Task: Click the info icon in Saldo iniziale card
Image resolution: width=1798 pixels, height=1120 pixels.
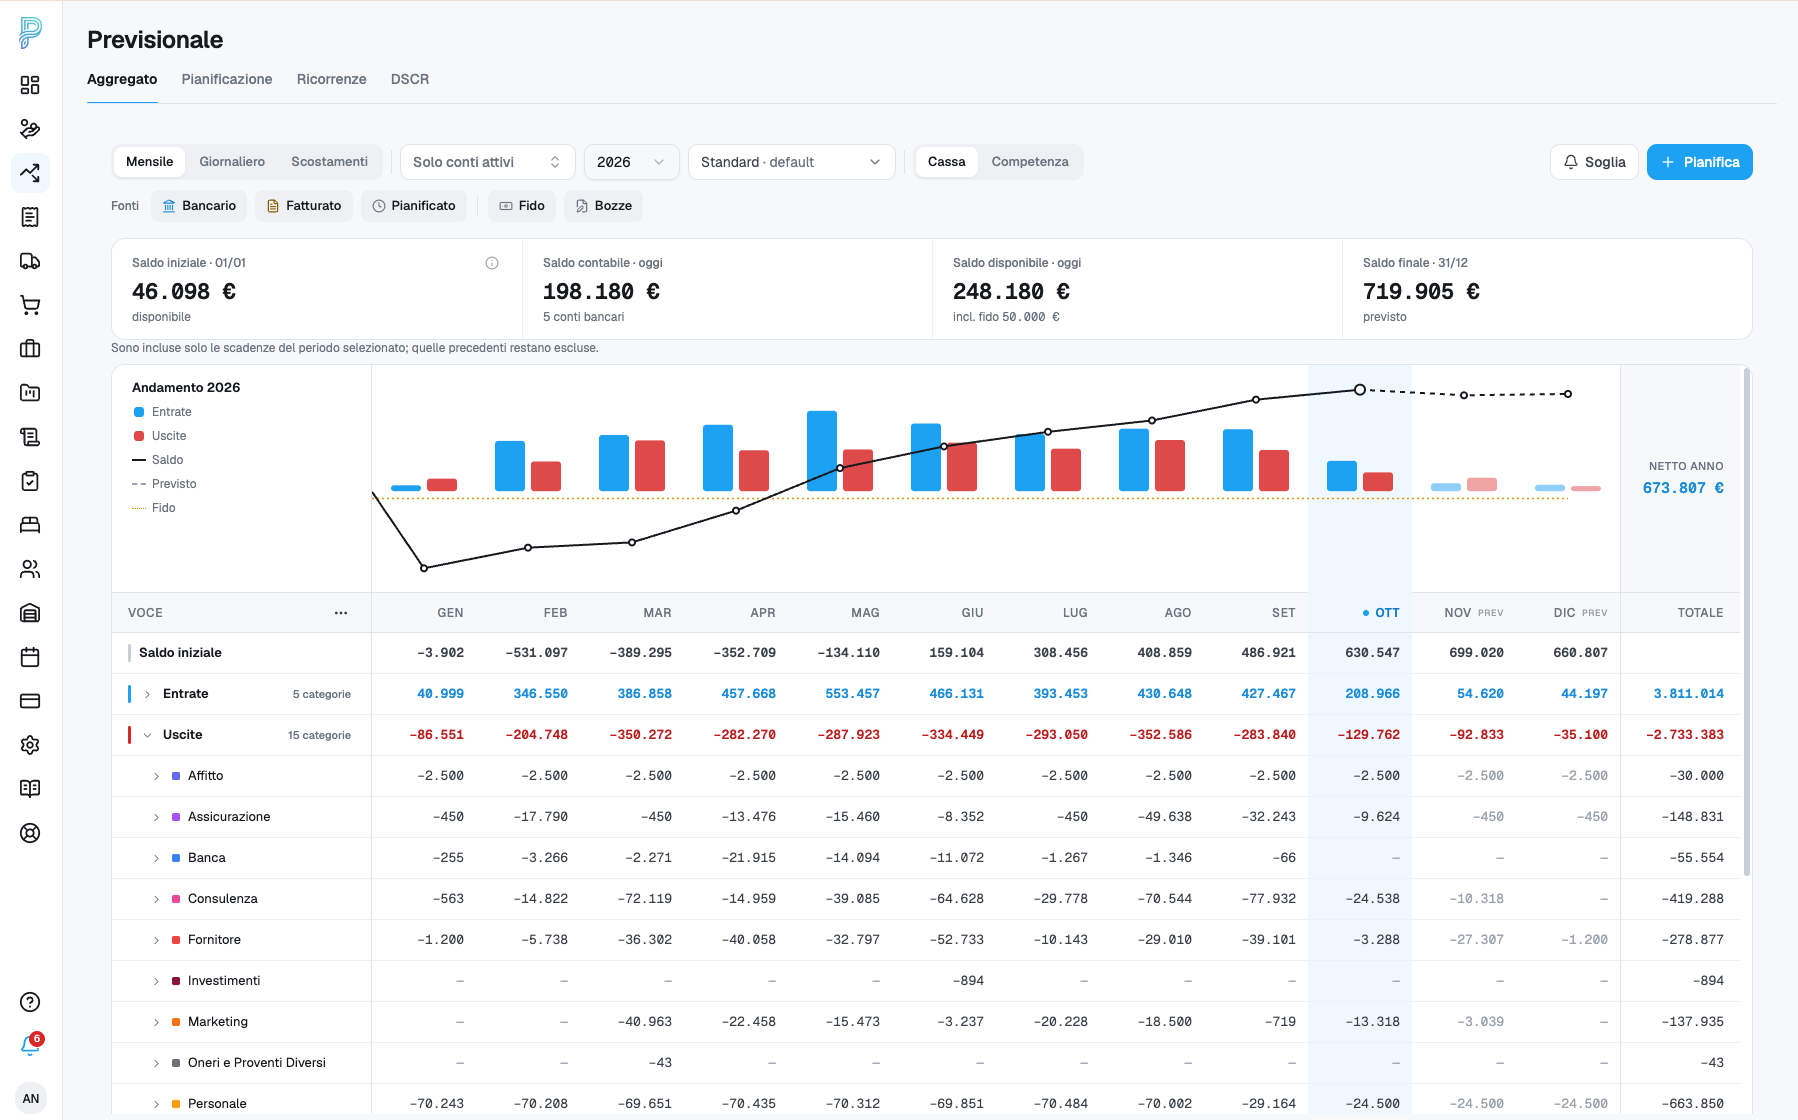Action: click(492, 263)
